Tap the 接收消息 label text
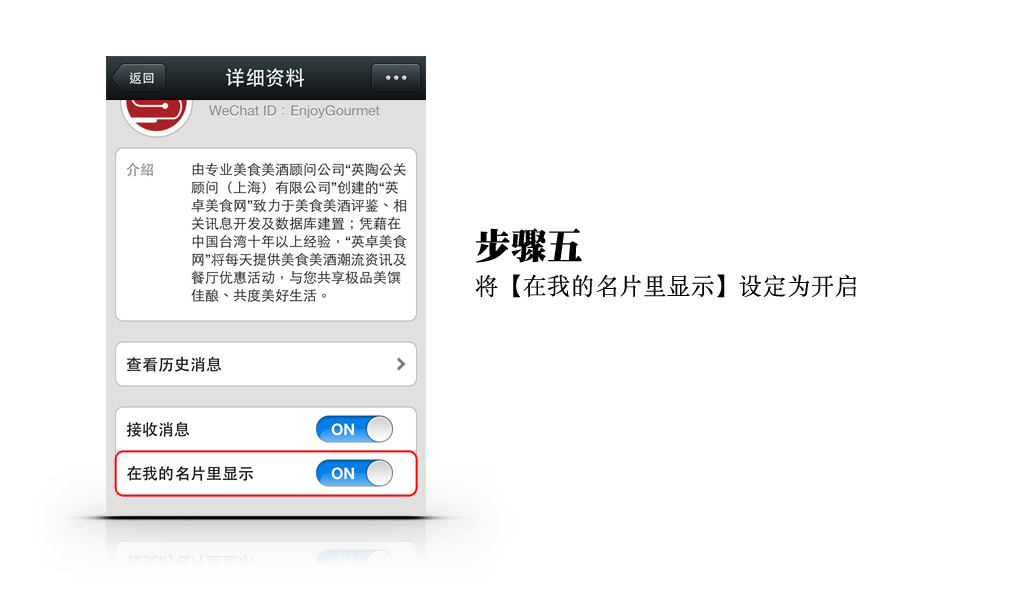The image size is (1024, 600). (158, 430)
